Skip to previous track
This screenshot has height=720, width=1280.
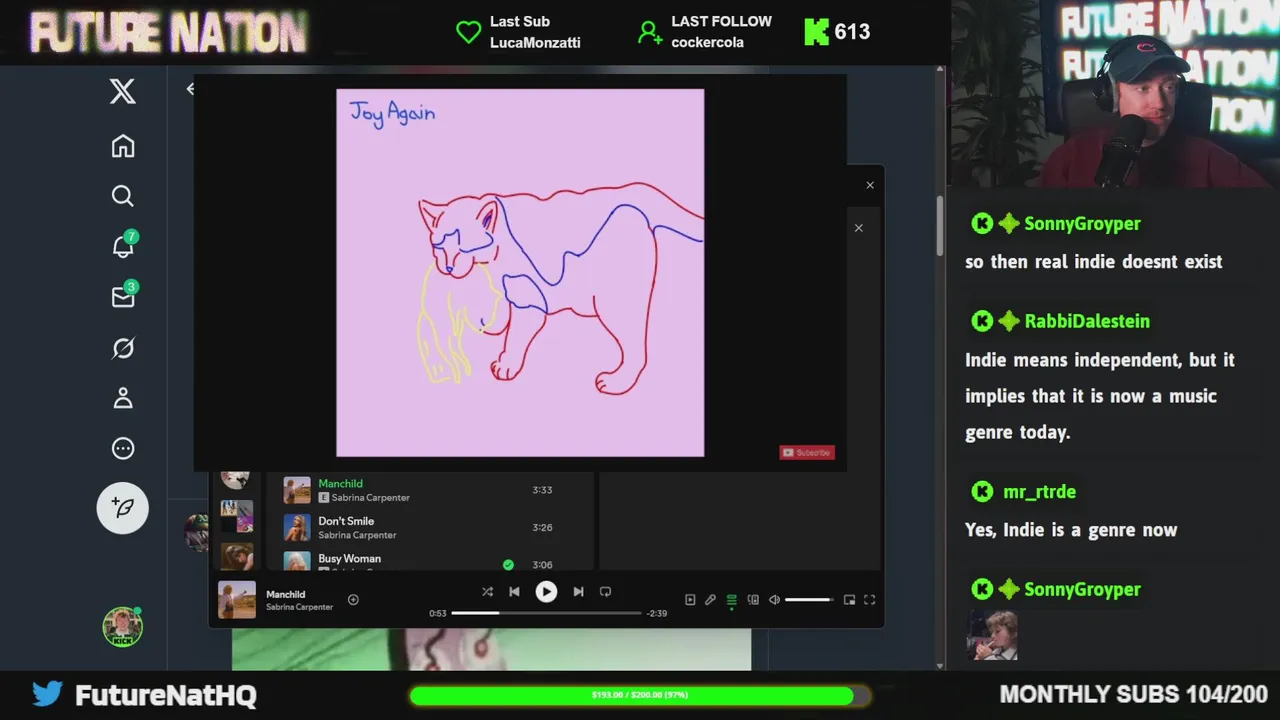click(514, 592)
